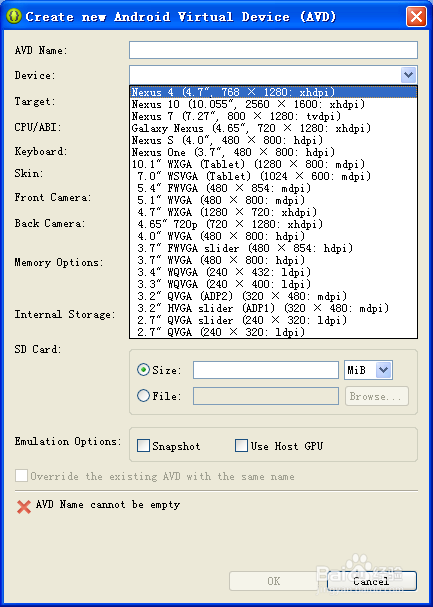
Task: Click the Browse... button
Action: [377, 396]
